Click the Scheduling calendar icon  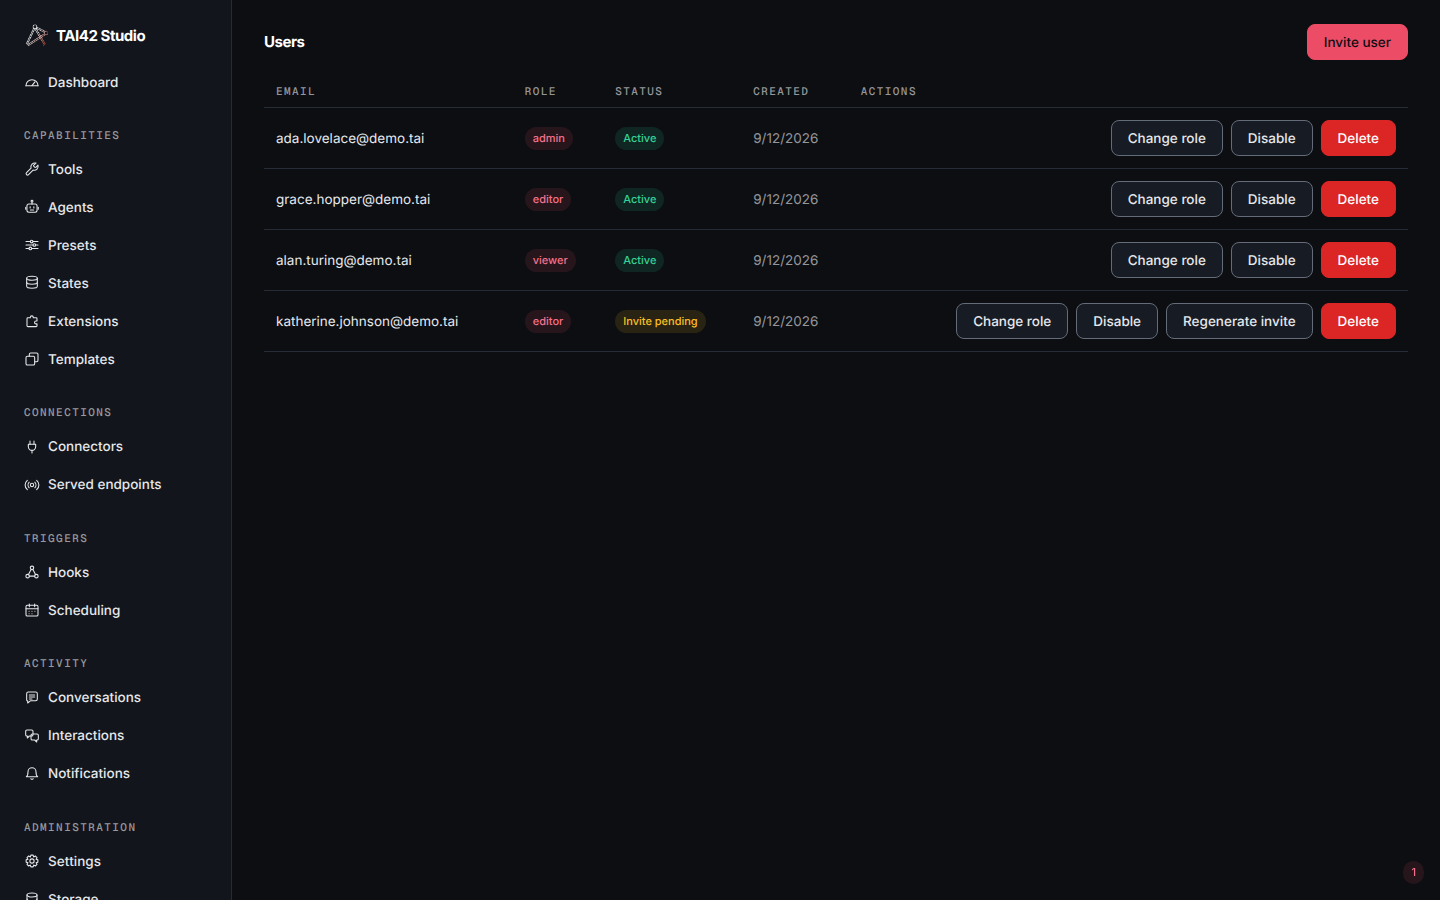tap(32, 611)
